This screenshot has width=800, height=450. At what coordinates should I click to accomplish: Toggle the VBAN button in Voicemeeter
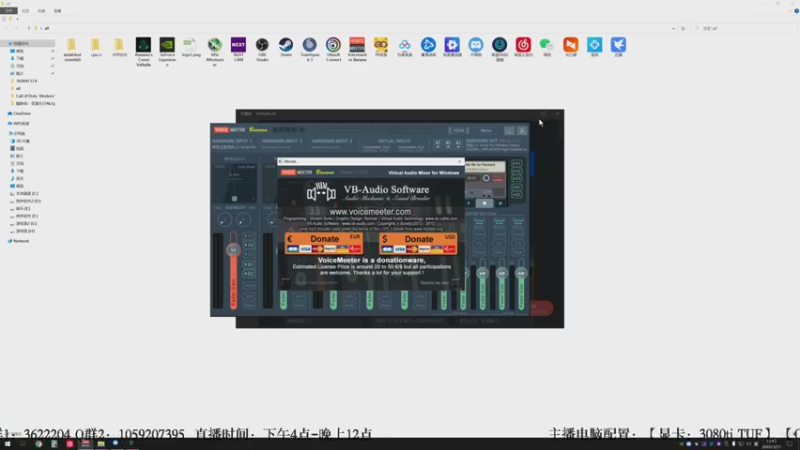pyautogui.click(x=458, y=131)
